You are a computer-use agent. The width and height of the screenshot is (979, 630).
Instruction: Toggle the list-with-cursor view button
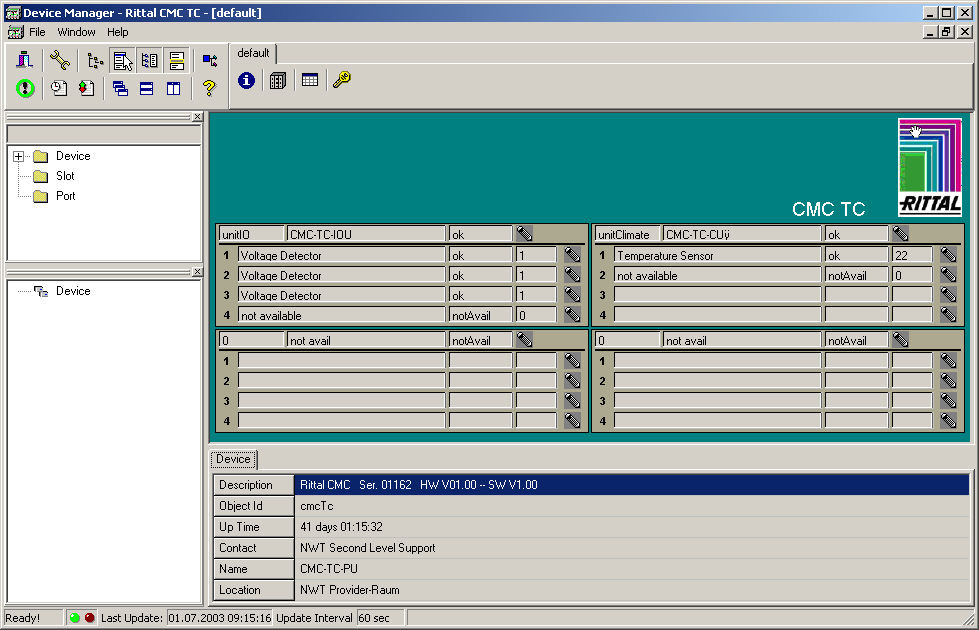(x=122, y=61)
